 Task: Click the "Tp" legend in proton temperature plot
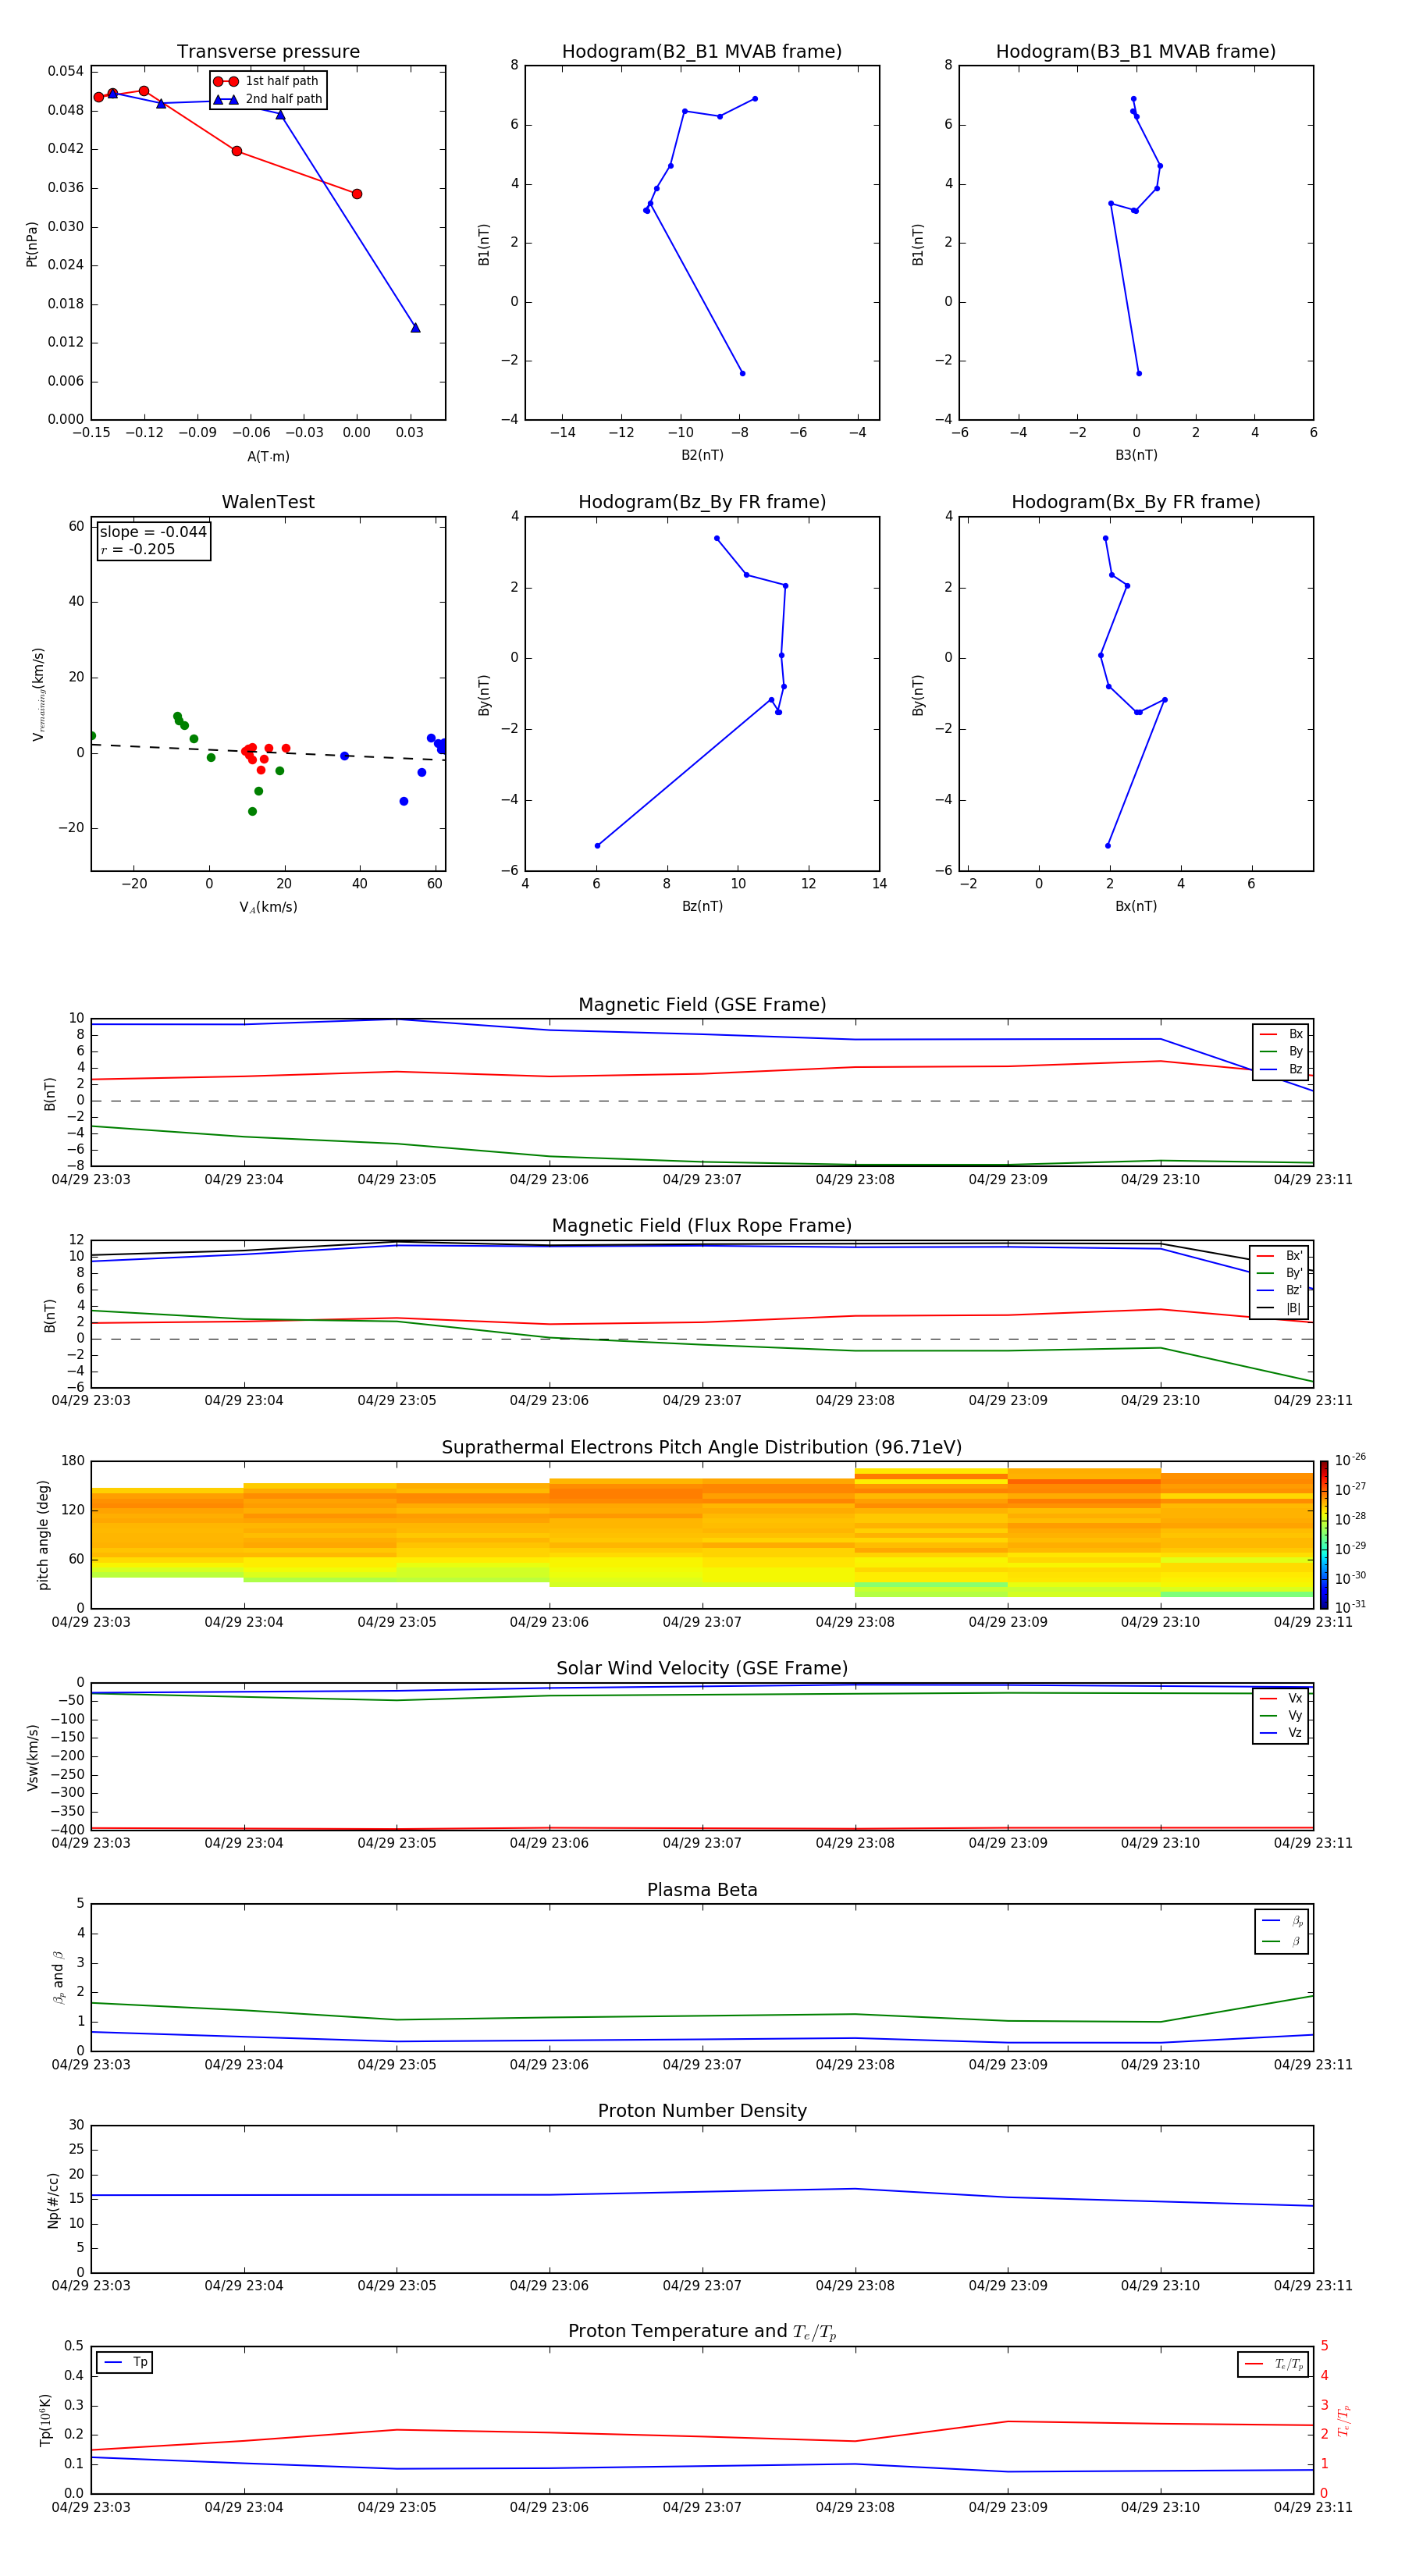click(x=125, y=2362)
